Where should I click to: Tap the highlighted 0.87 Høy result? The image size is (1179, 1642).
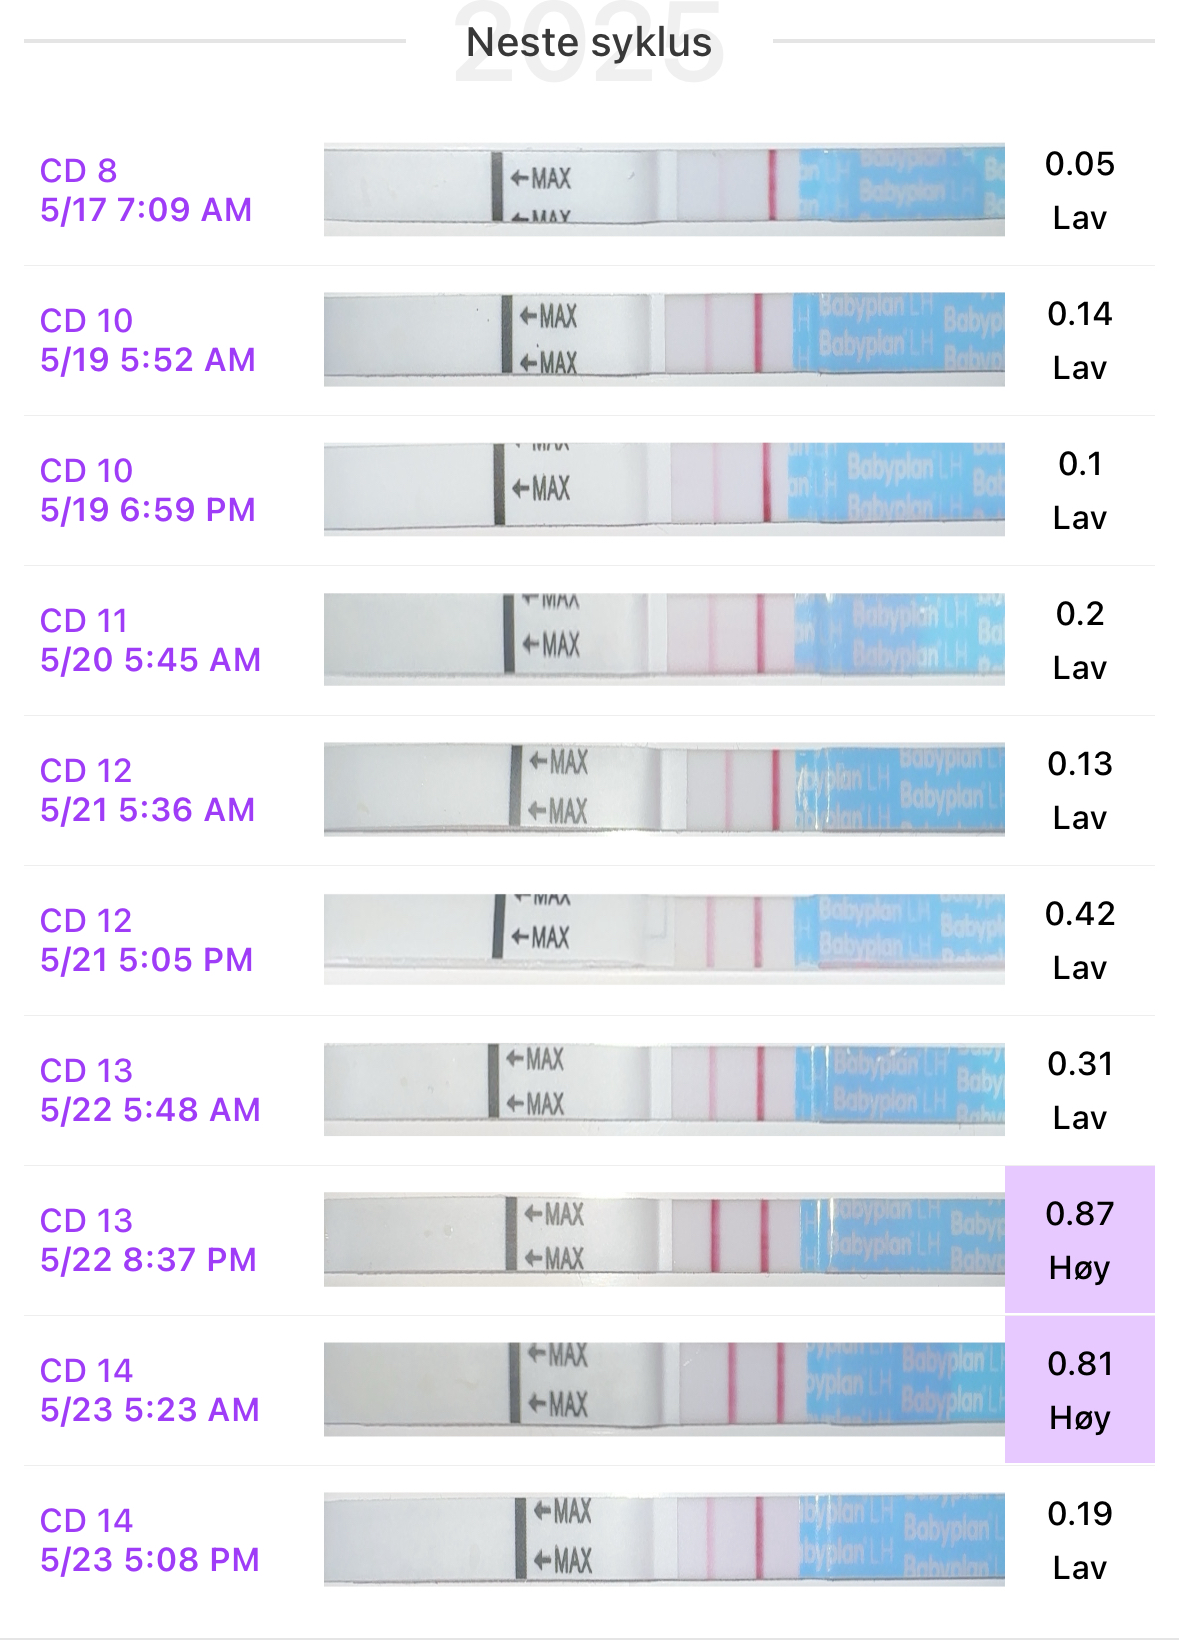point(1079,1240)
